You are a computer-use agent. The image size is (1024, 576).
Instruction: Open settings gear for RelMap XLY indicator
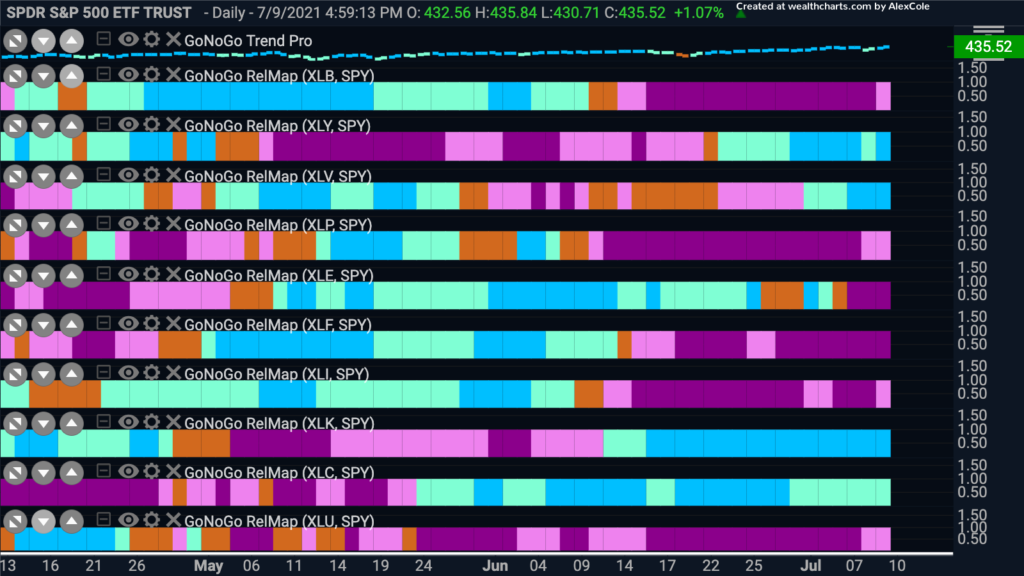(x=151, y=125)
